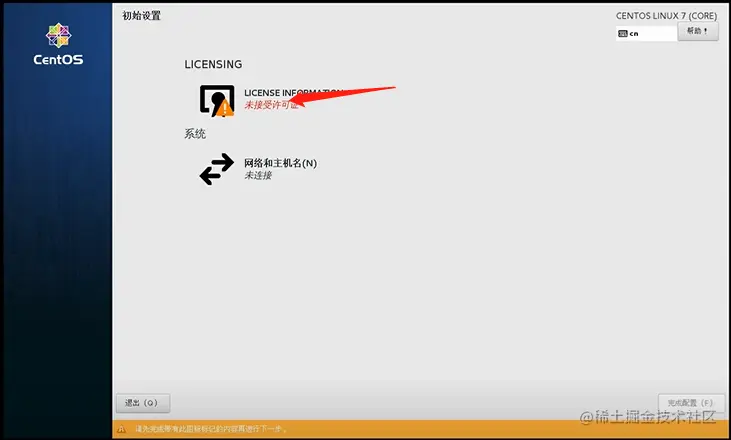Click the LICENSING section heading
This screenshot has height=440, width=731.
pyautogui.click(x=213, y=64)
